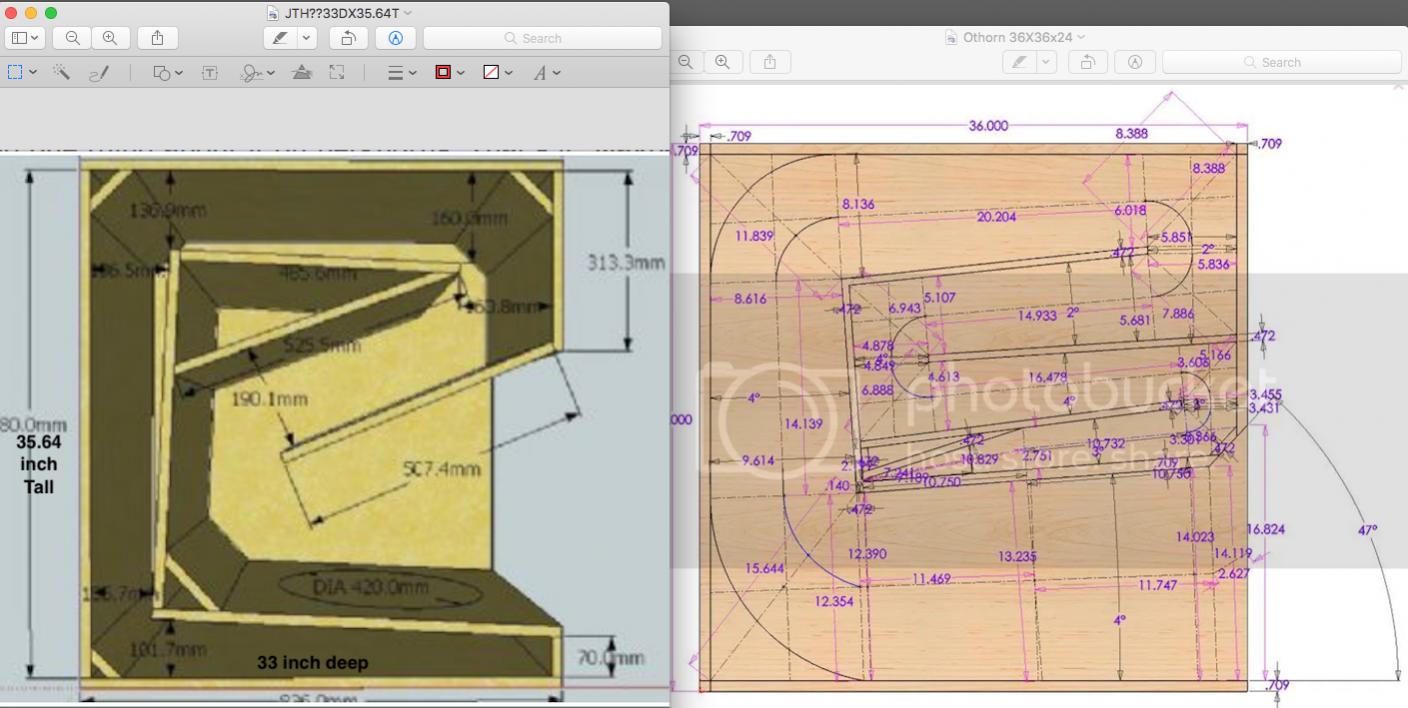Click the Search field in JTH window
Viewport: 1408px width, 708px height.
[542, 38]
